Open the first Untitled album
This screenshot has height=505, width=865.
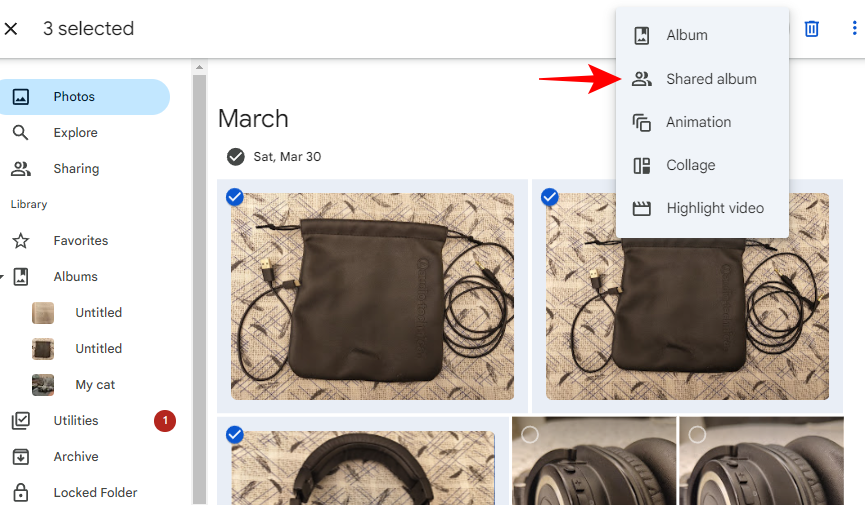click(x=98, y=312)
